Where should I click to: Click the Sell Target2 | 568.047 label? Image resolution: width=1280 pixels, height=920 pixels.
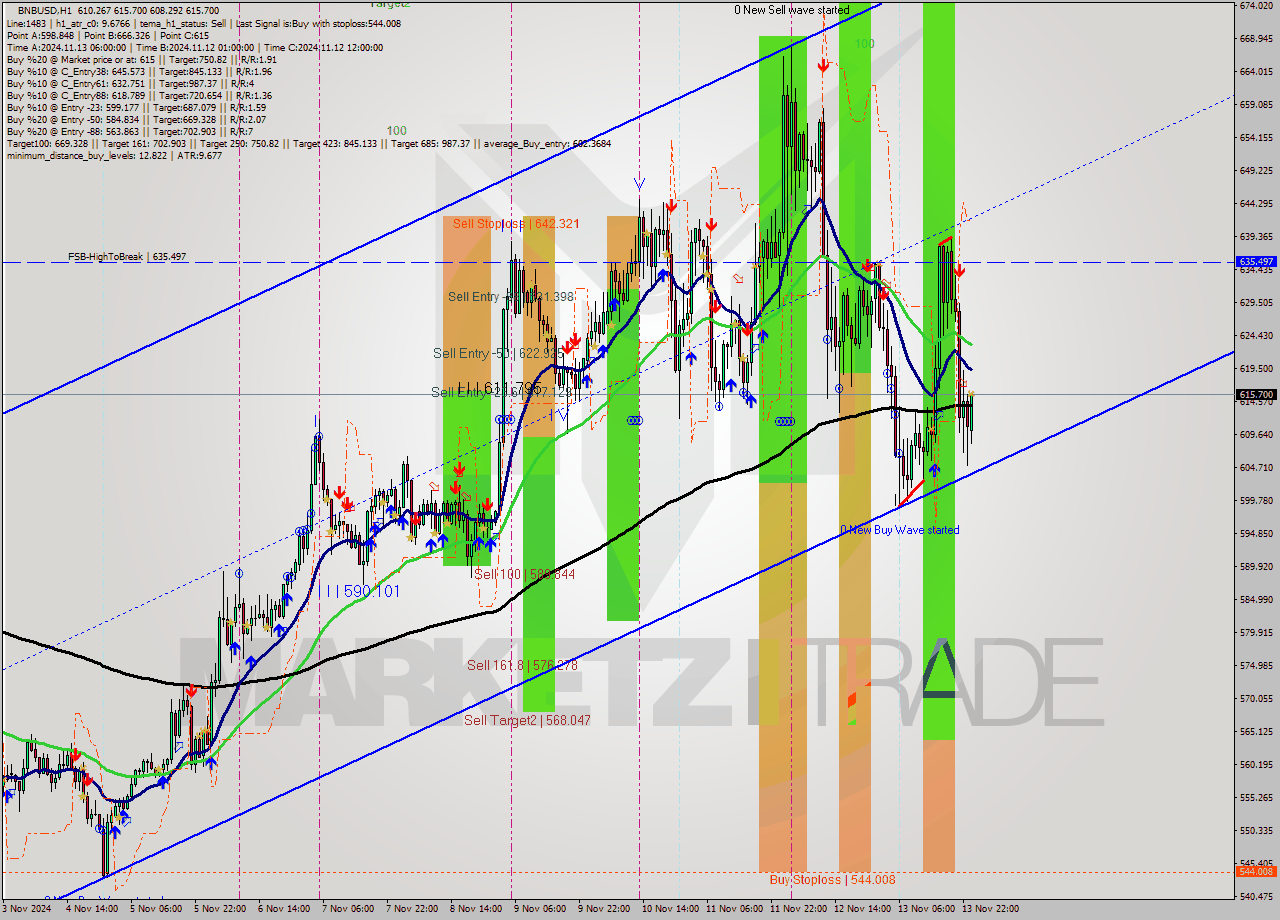[527, 720]
